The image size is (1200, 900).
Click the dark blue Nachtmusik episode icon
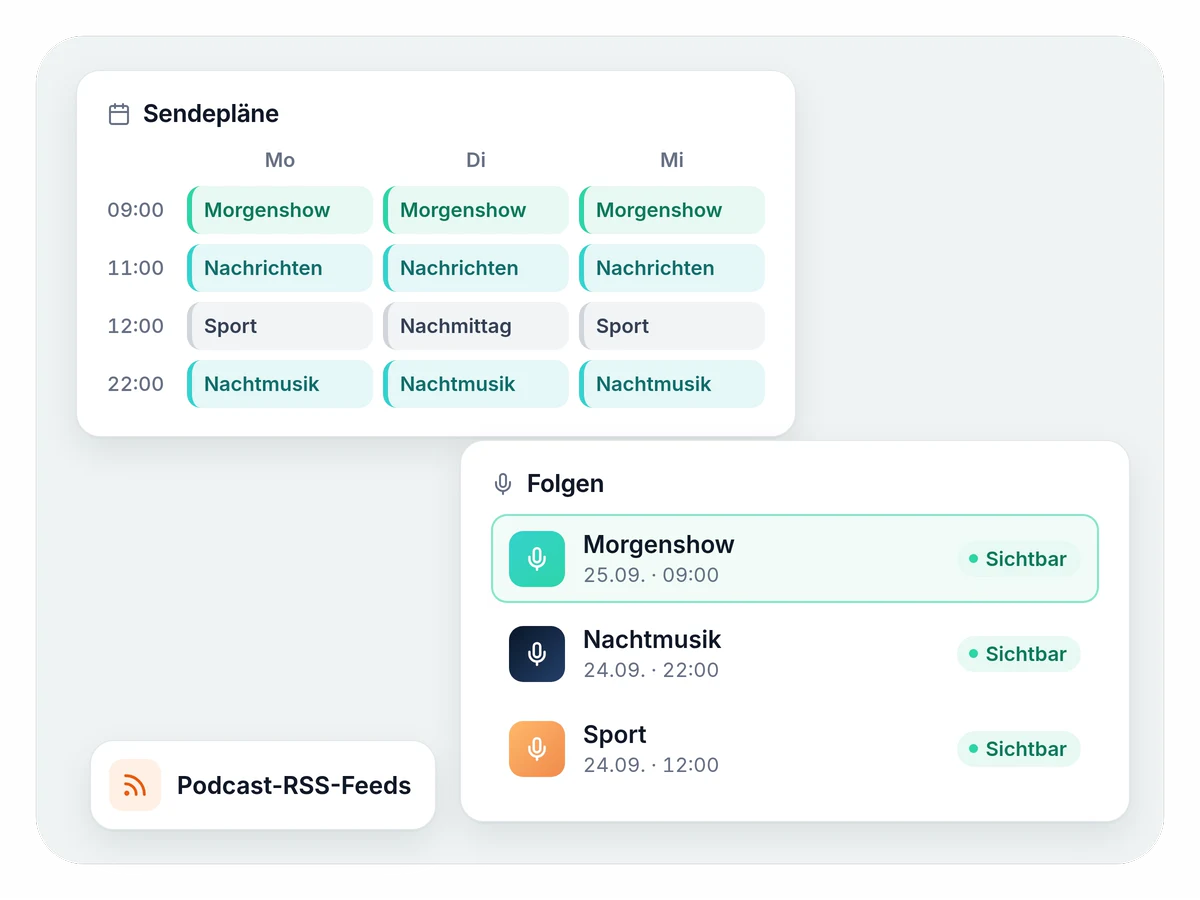click(537, 654)
